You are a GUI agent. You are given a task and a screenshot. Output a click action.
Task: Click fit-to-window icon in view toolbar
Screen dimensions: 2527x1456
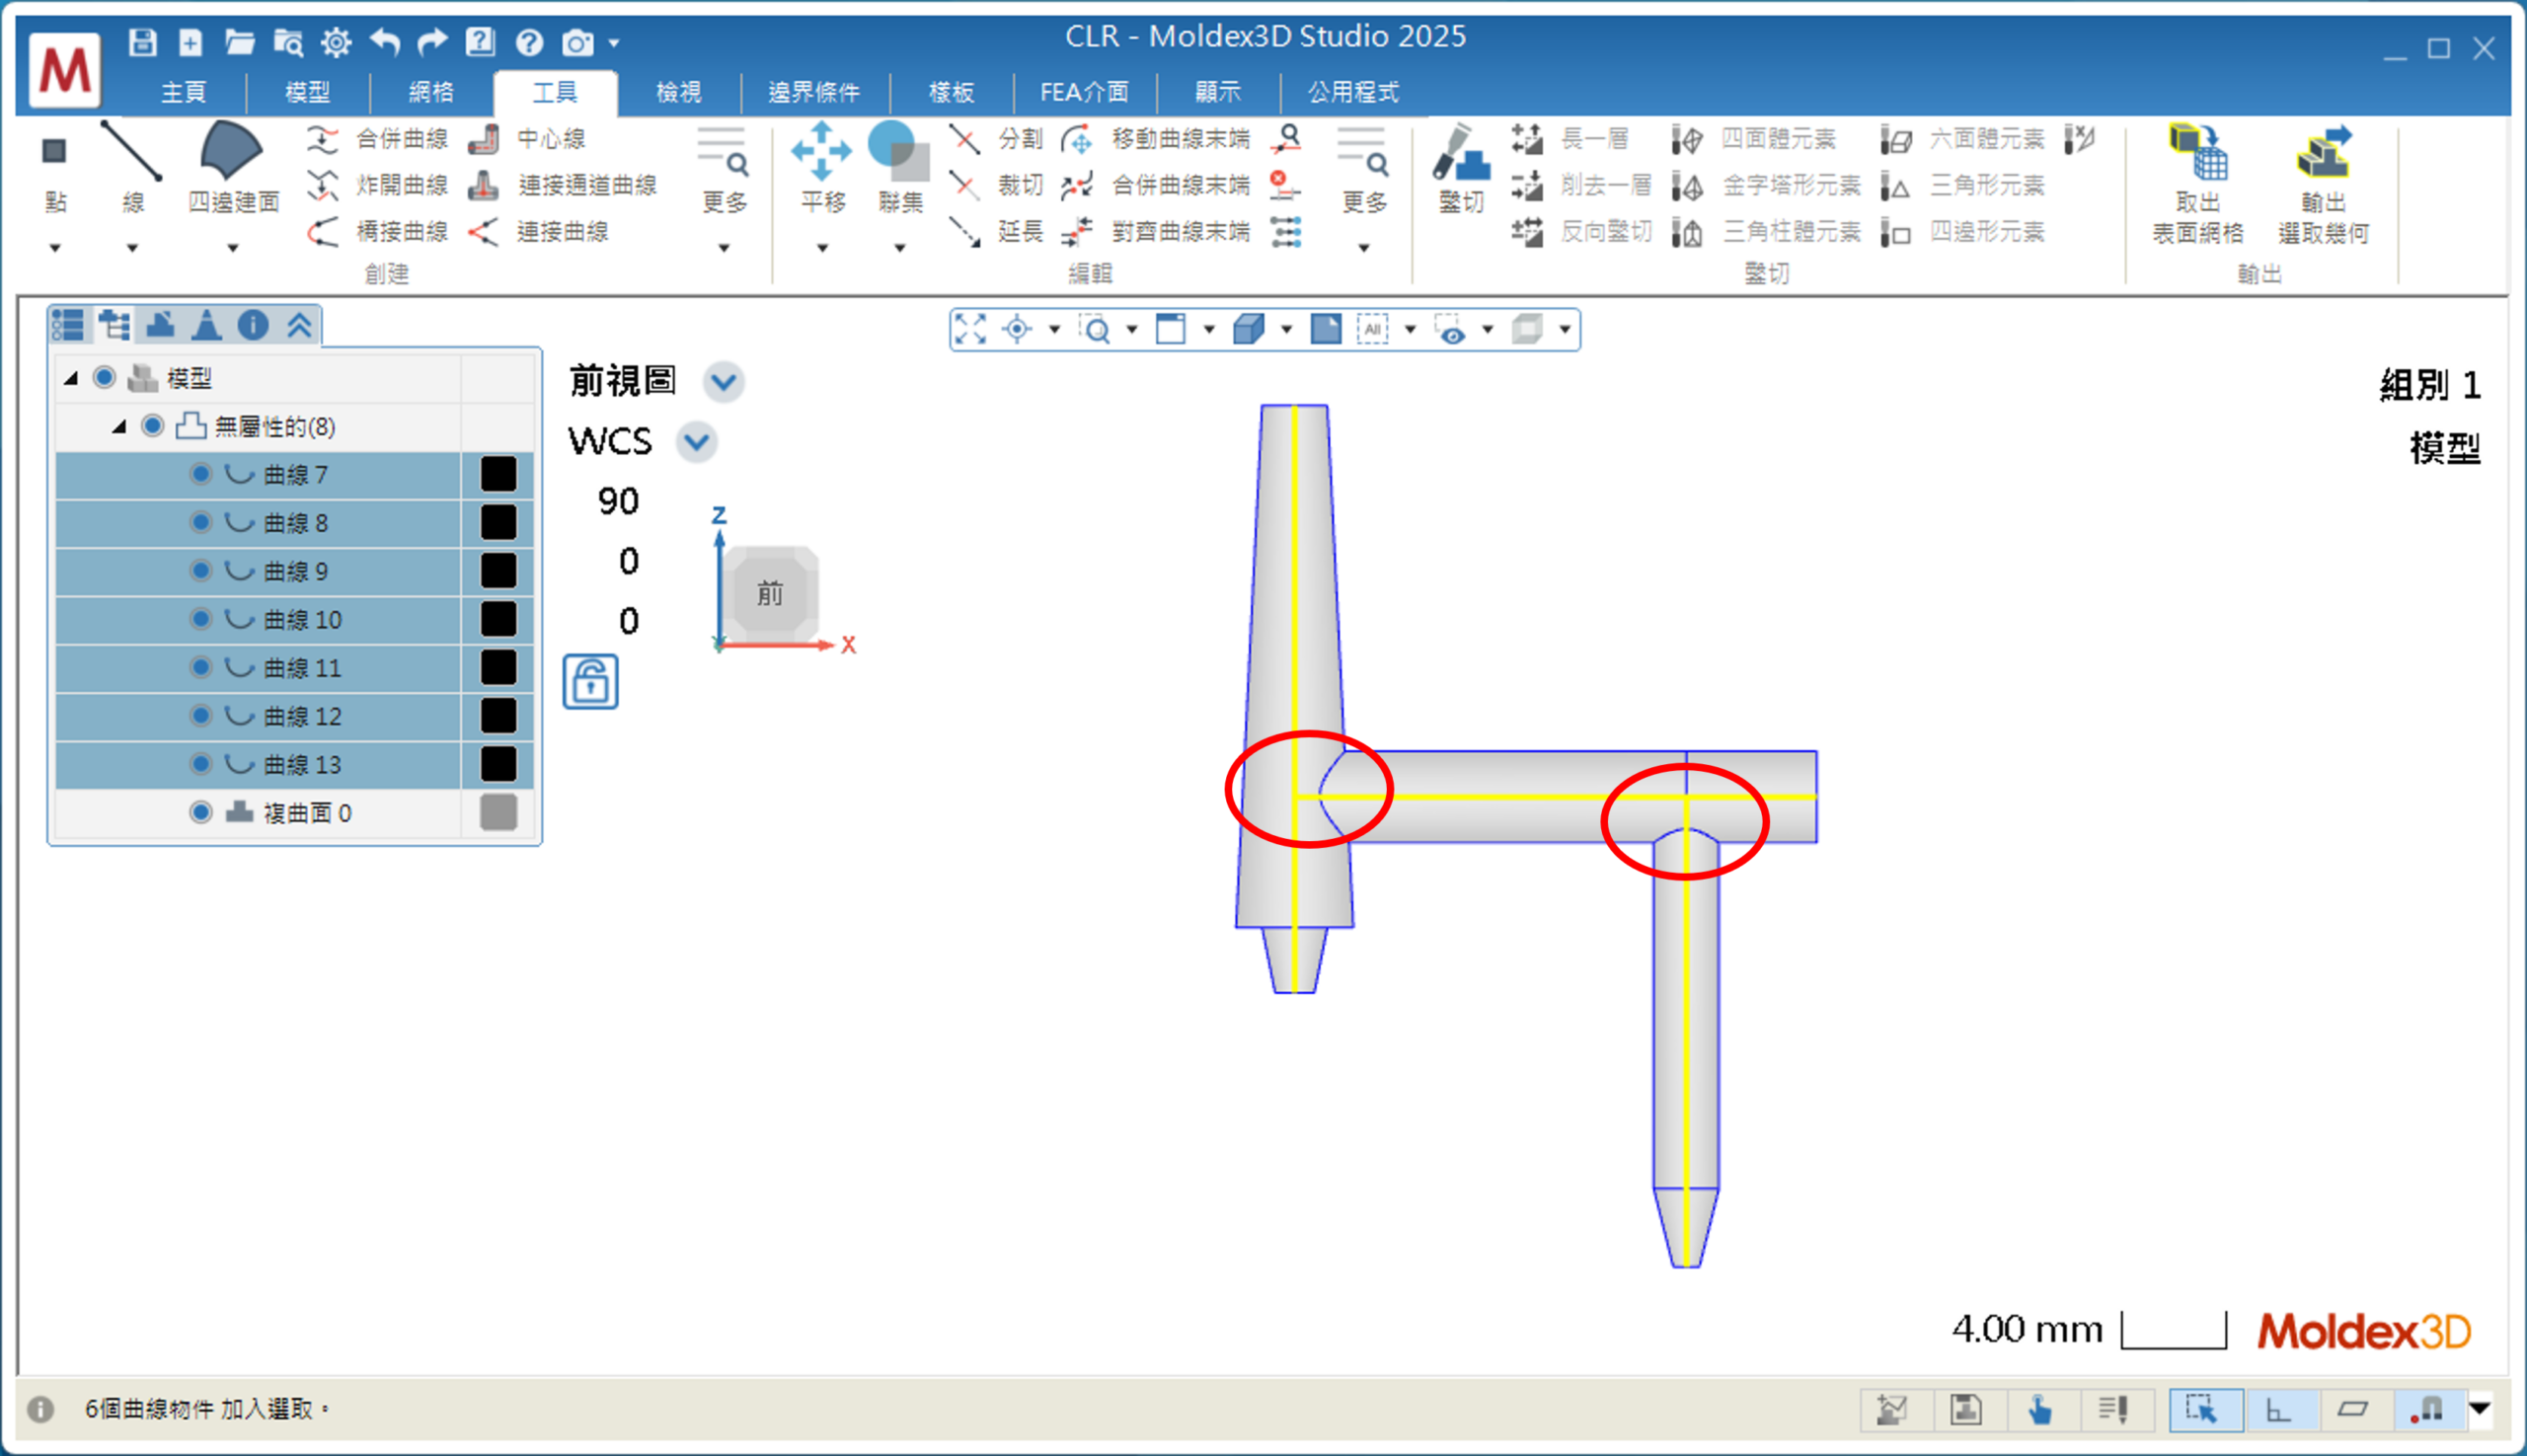970,329
